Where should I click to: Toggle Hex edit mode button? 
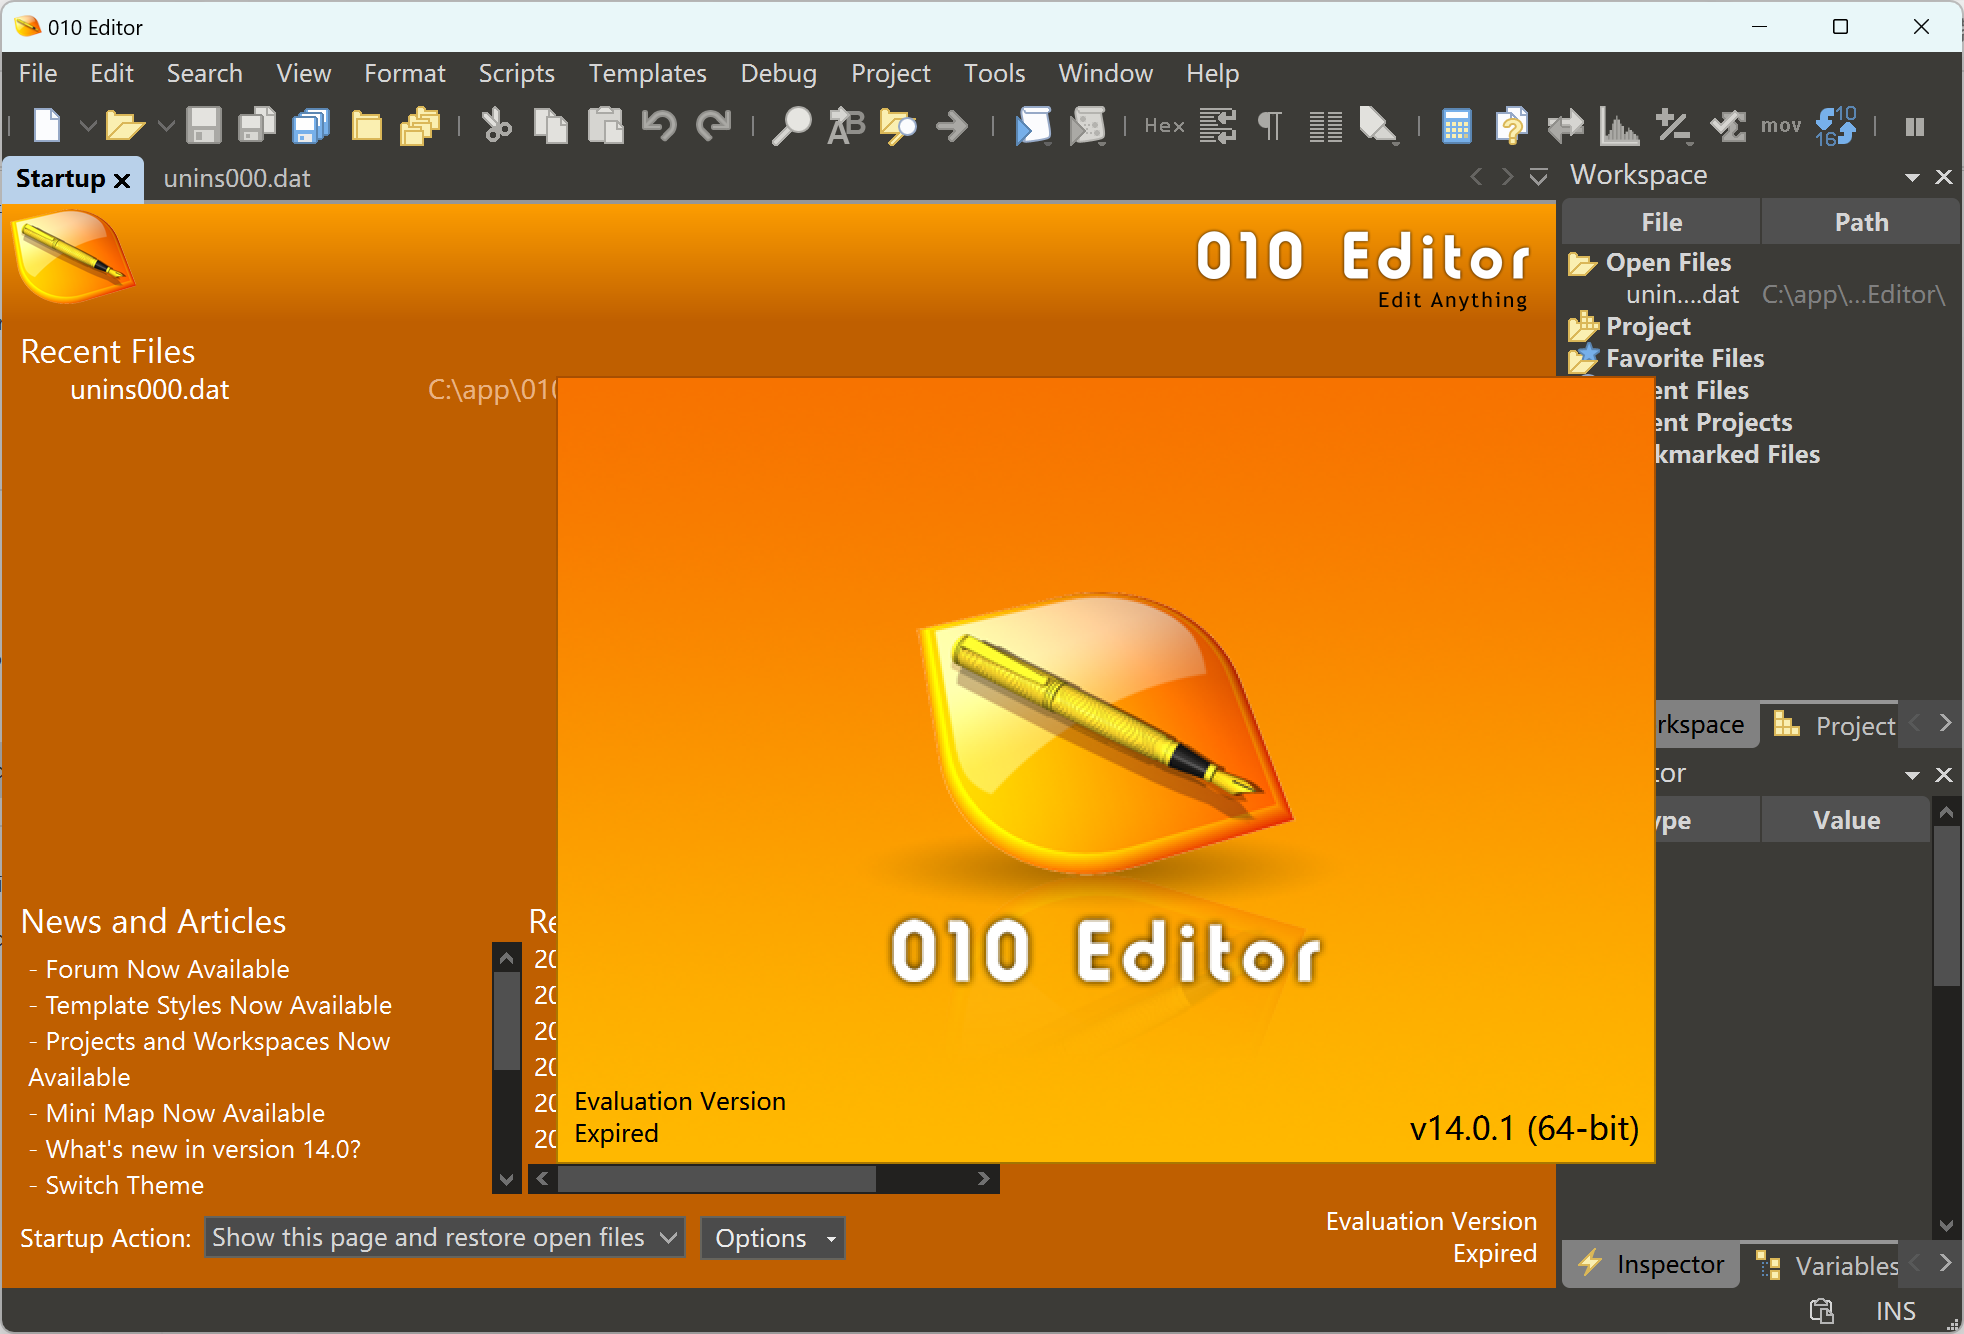pyautogui.click(x=1164, y=126)
